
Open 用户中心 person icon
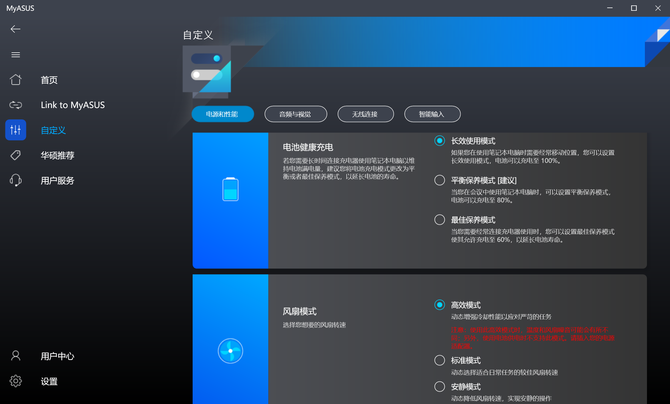coord(15,356)
